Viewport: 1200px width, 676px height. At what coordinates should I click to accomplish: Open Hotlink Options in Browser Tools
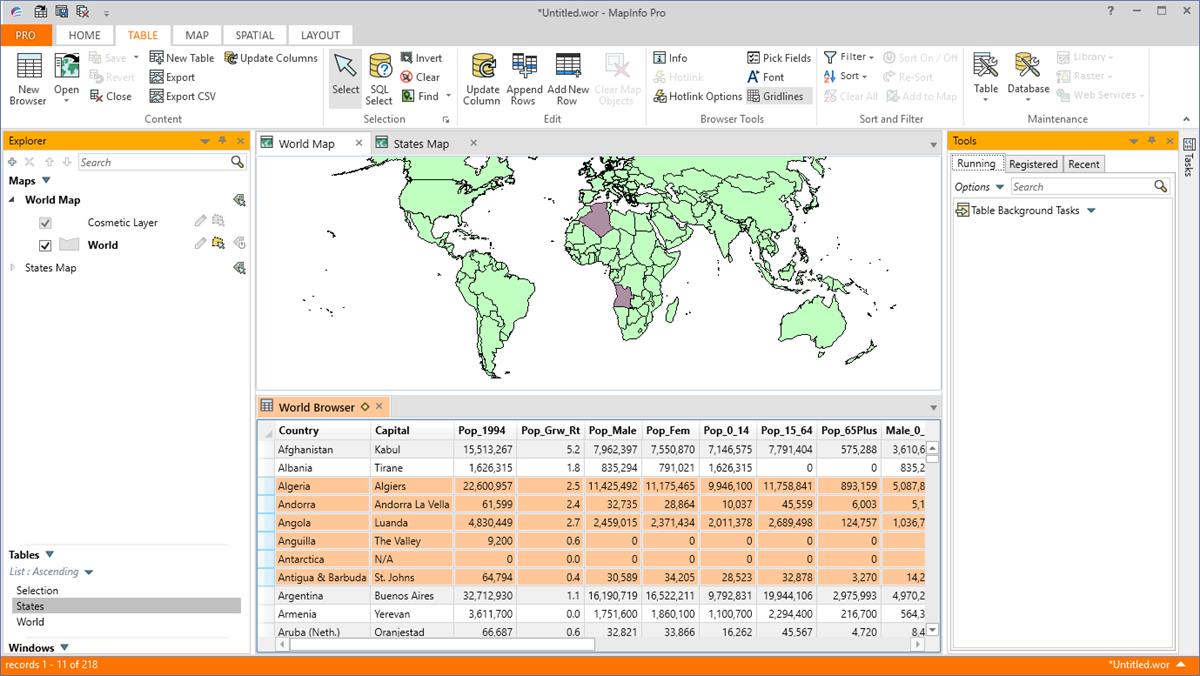[698, 96]
